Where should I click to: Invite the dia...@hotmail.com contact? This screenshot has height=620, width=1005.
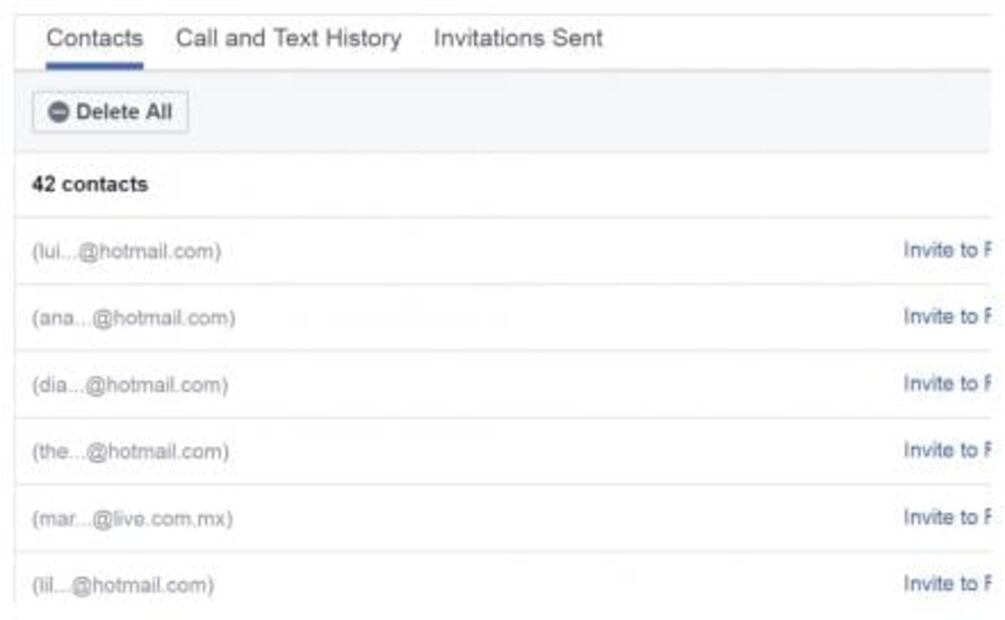coord(946,384)
